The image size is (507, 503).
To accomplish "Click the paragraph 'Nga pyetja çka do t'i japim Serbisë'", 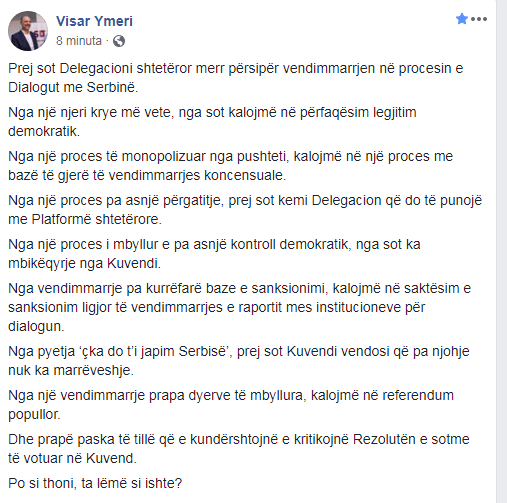I will pyautogui.click(x=239, y=361).
